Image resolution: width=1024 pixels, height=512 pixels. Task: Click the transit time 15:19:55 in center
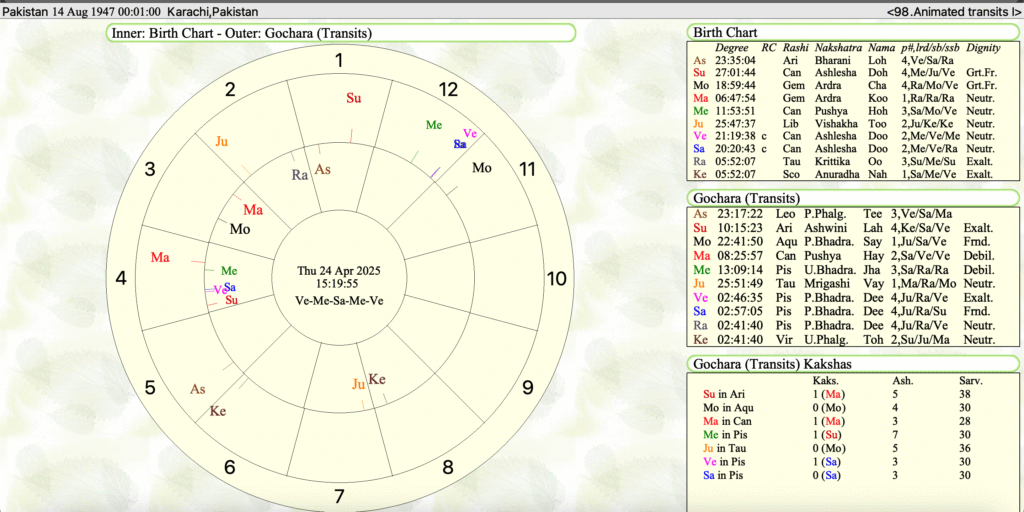point(338,285)
